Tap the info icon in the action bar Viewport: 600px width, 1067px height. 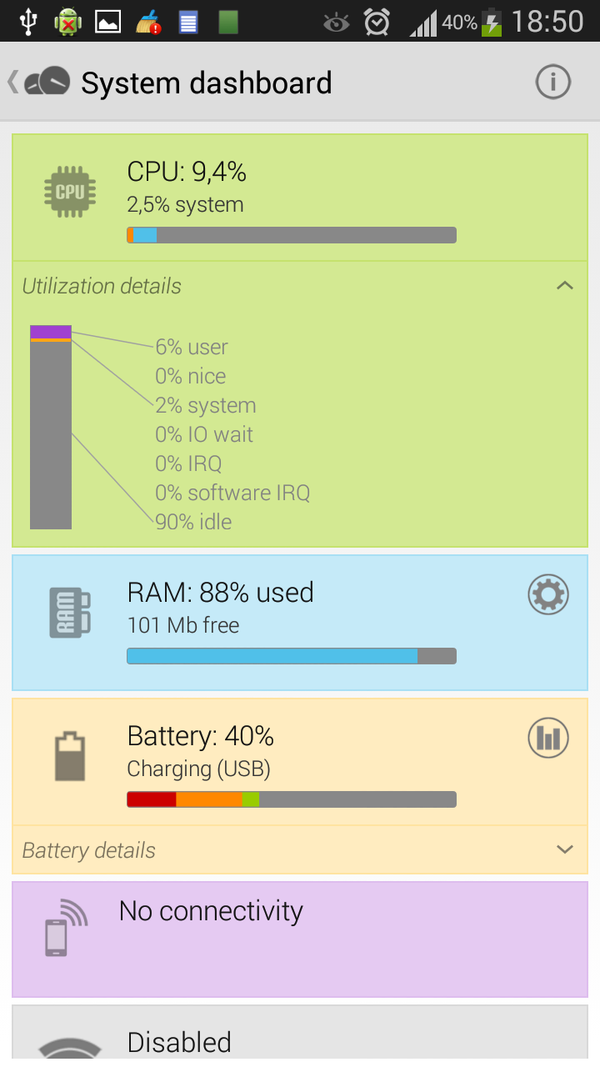click(x=553, y=82)
